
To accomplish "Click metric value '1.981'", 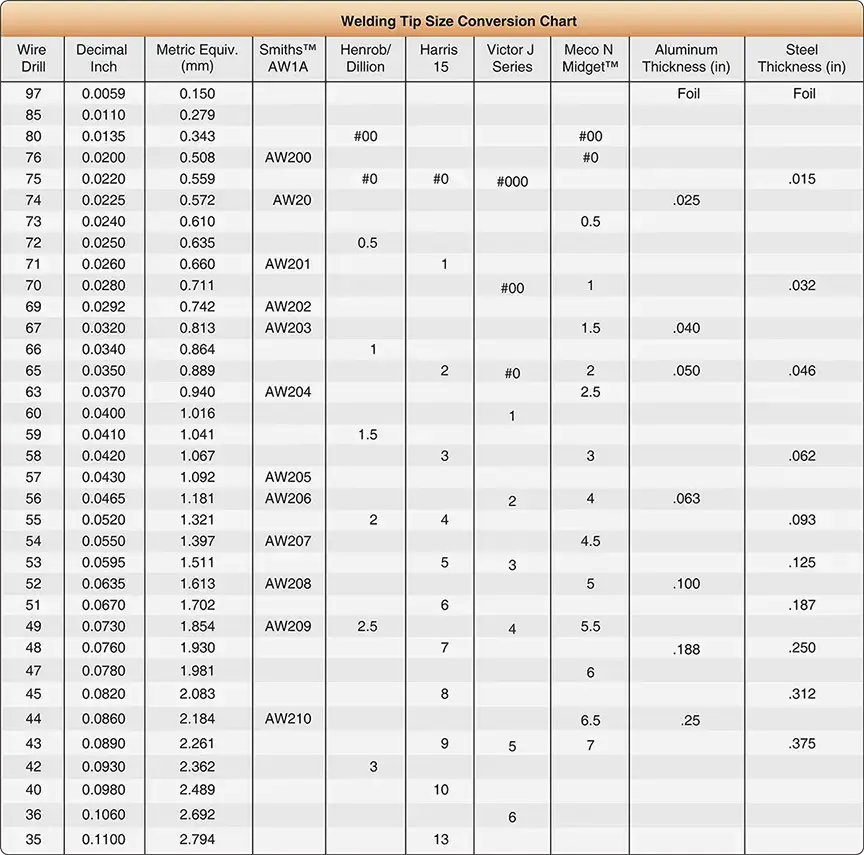I will coord(197,671).
